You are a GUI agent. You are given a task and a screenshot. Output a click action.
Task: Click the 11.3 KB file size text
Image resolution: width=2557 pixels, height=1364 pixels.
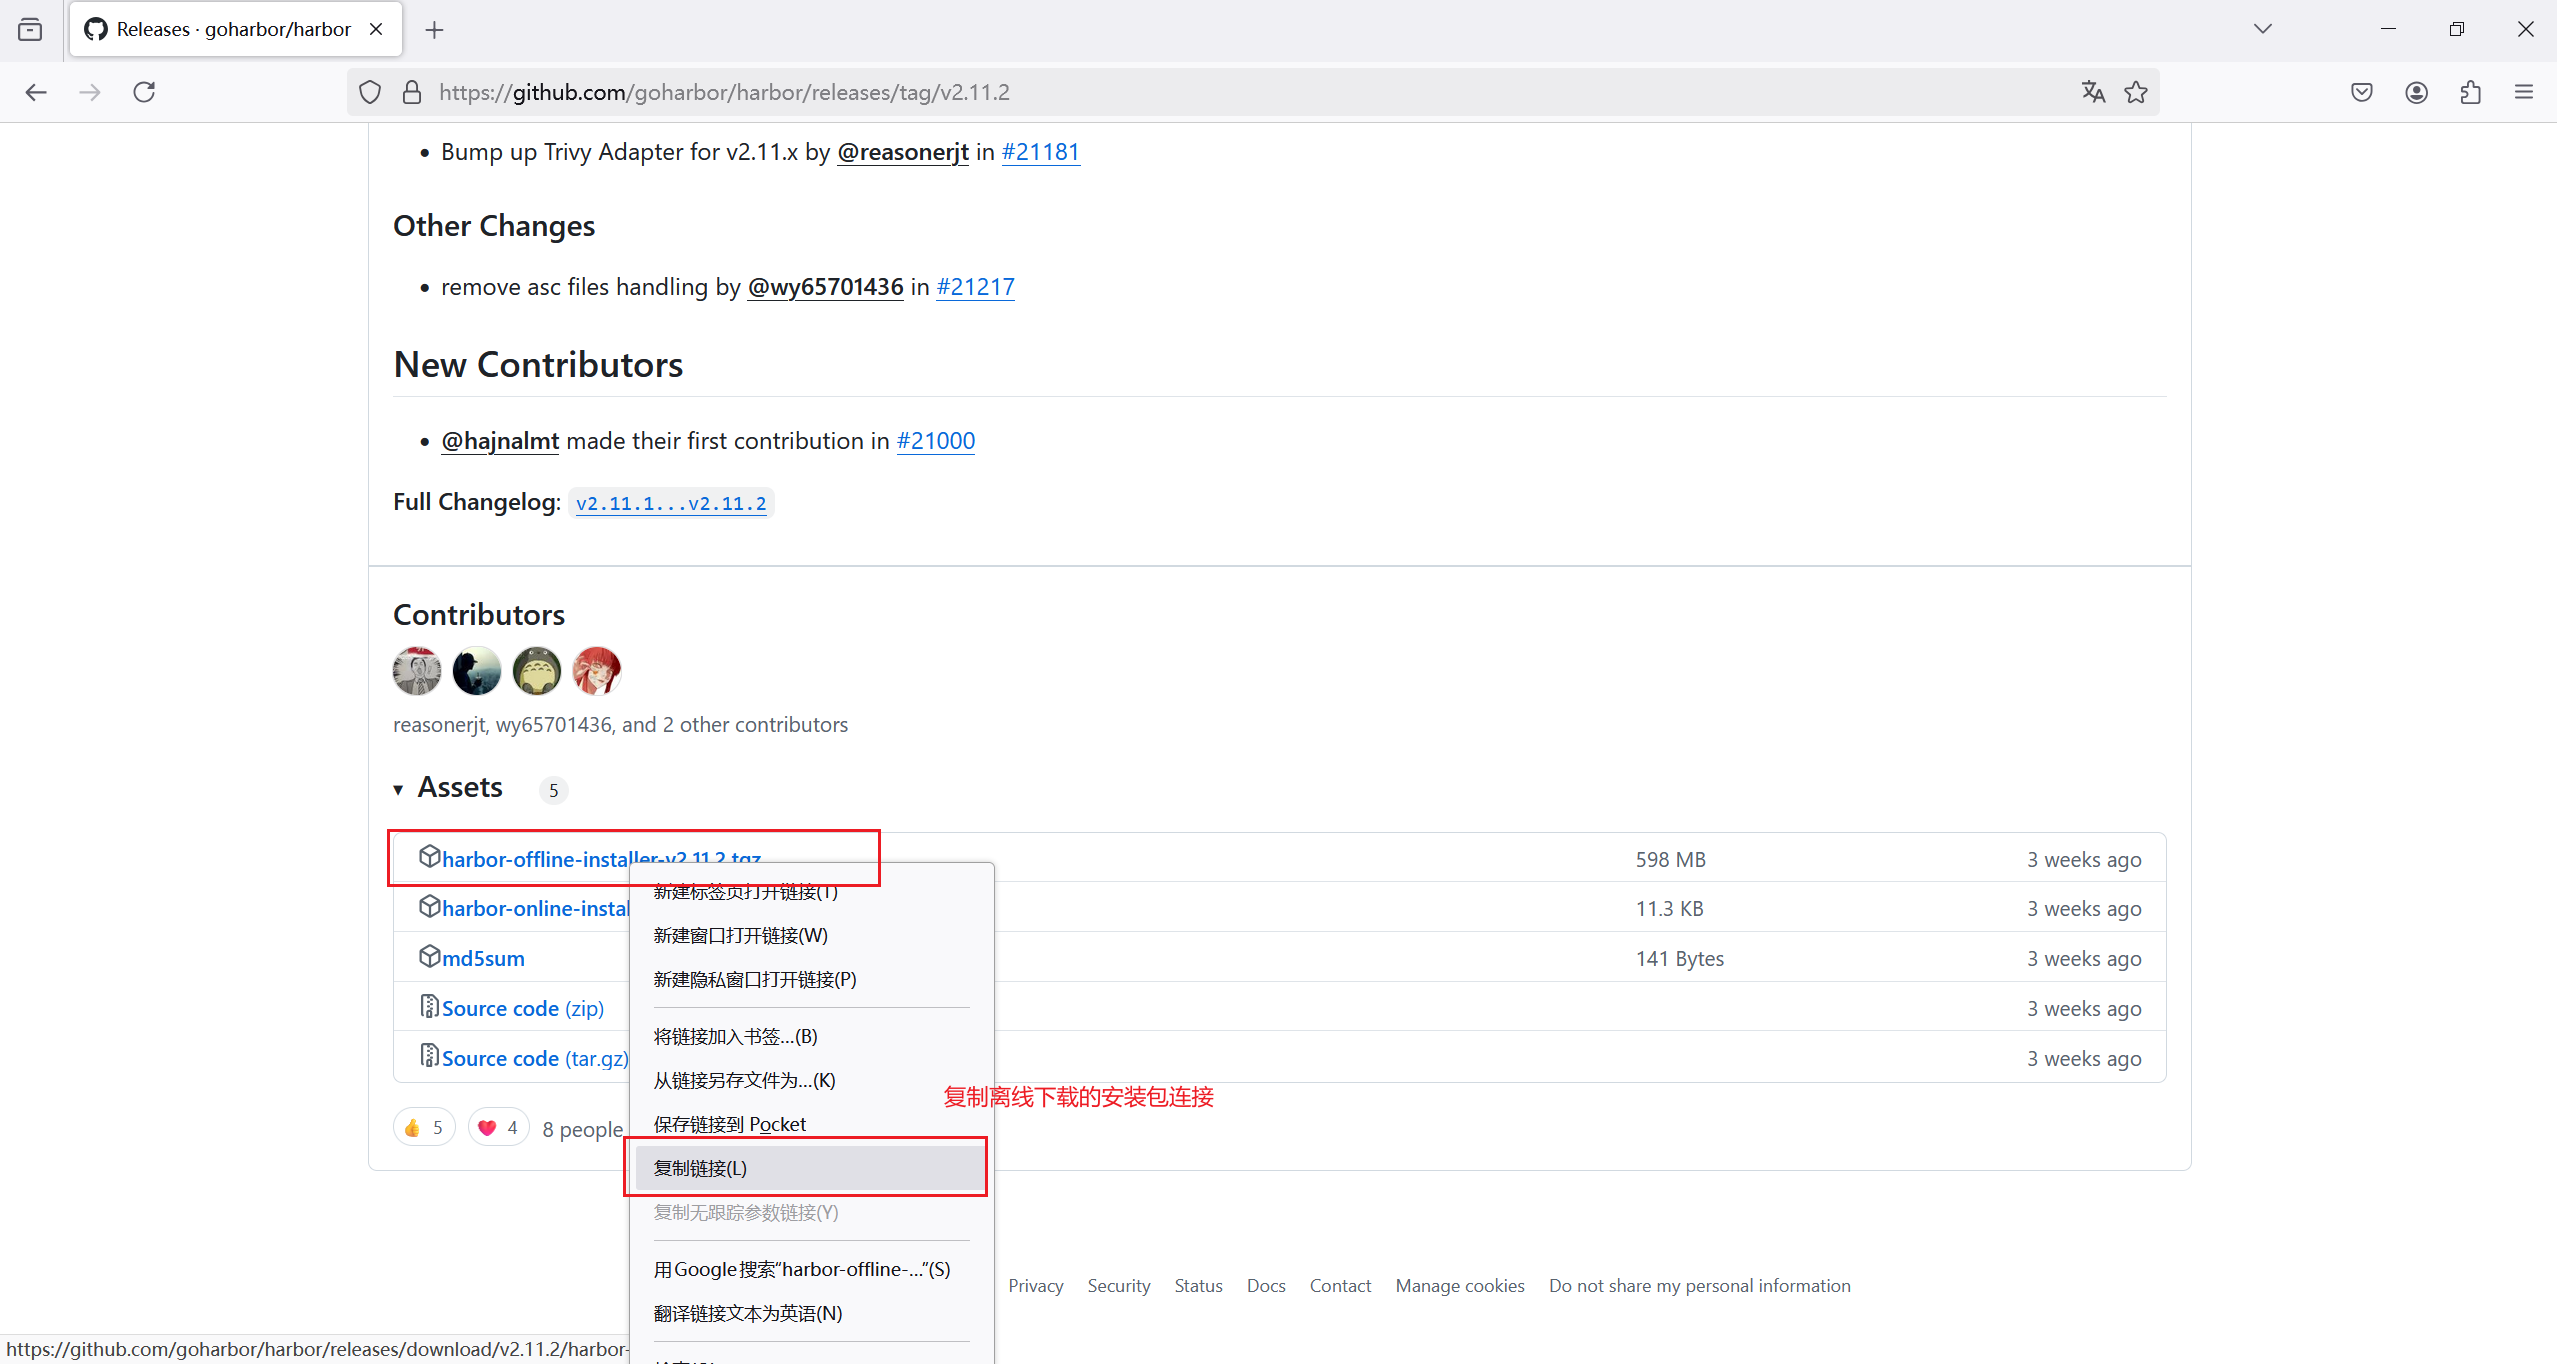[x=1670, y=909]
